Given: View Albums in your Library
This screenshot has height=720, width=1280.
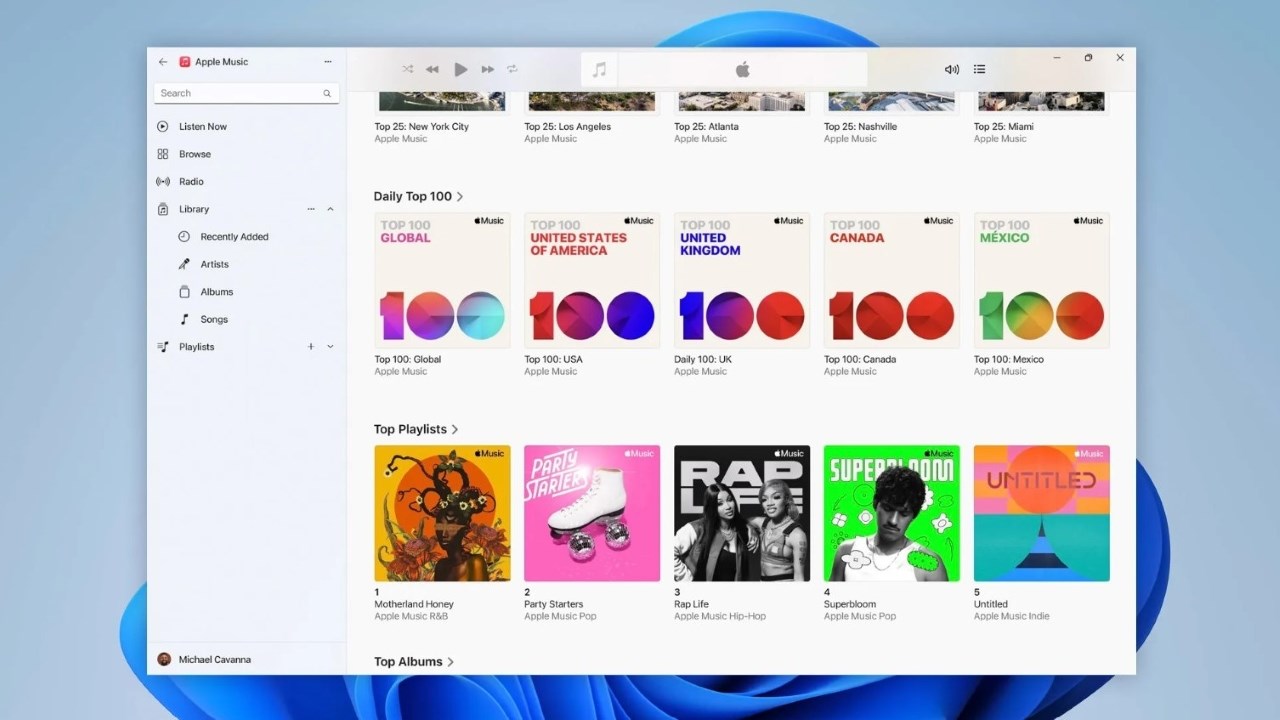Looking at the screenshot, I should [215, 291].
